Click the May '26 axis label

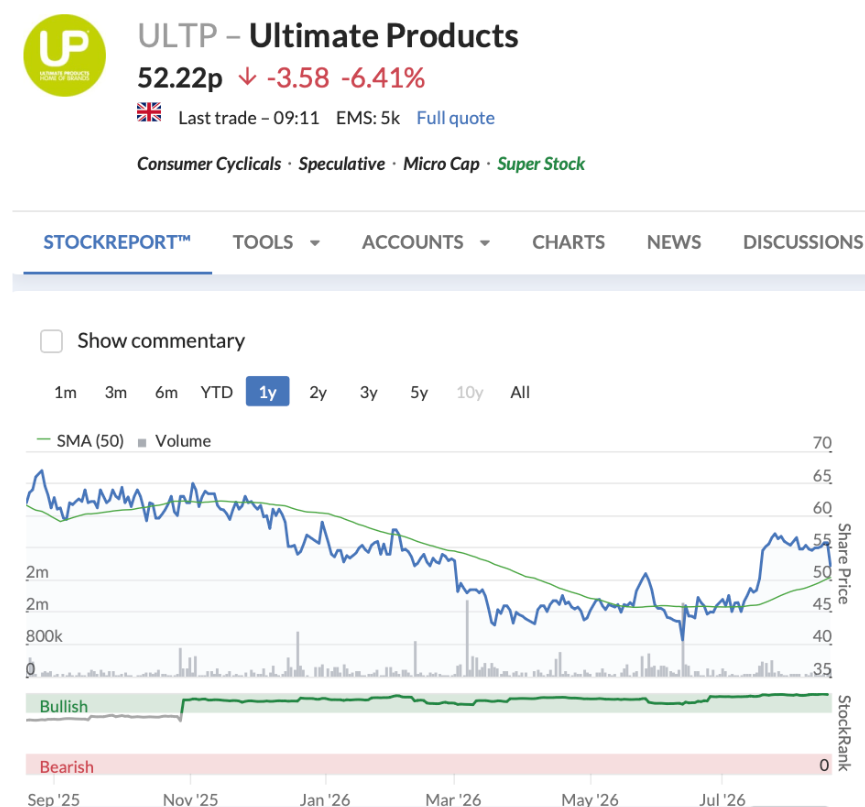click(x=590, y=799)
